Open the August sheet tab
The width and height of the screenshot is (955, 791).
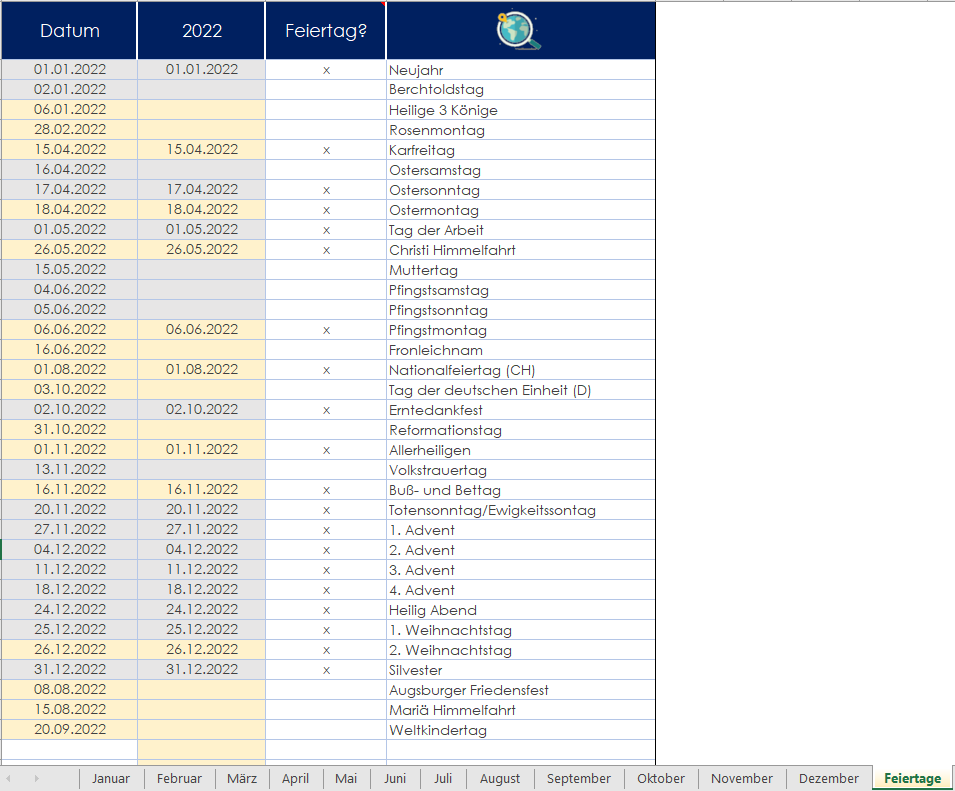[500, 778]
